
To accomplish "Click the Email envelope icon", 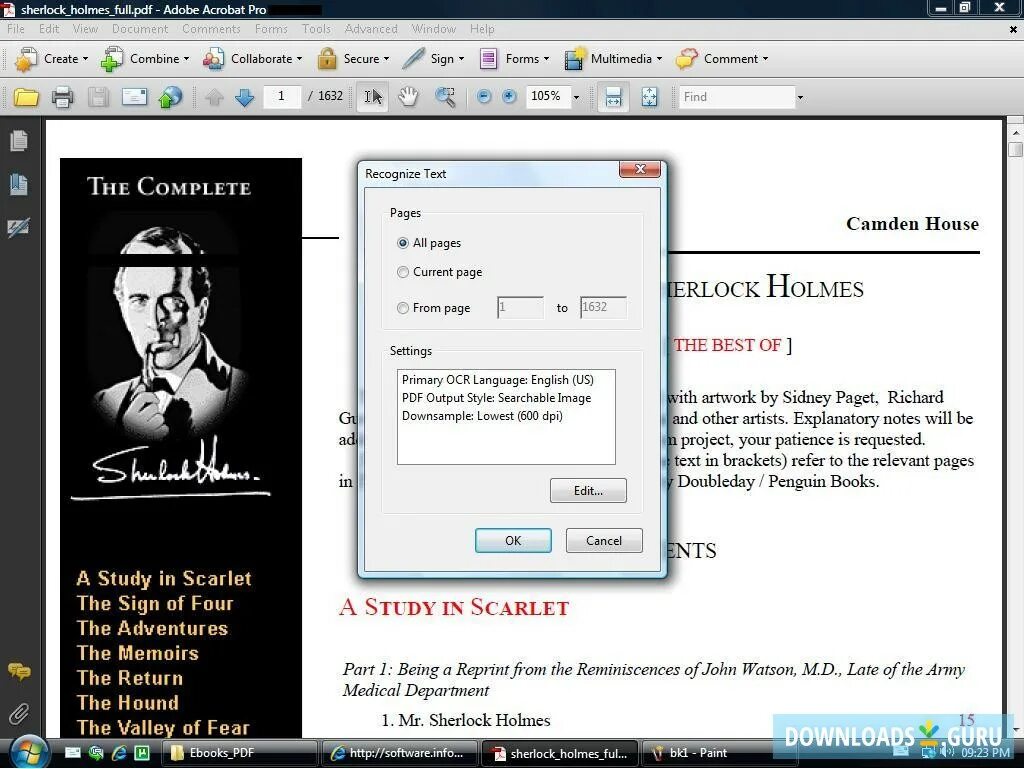I will point(134,97).
